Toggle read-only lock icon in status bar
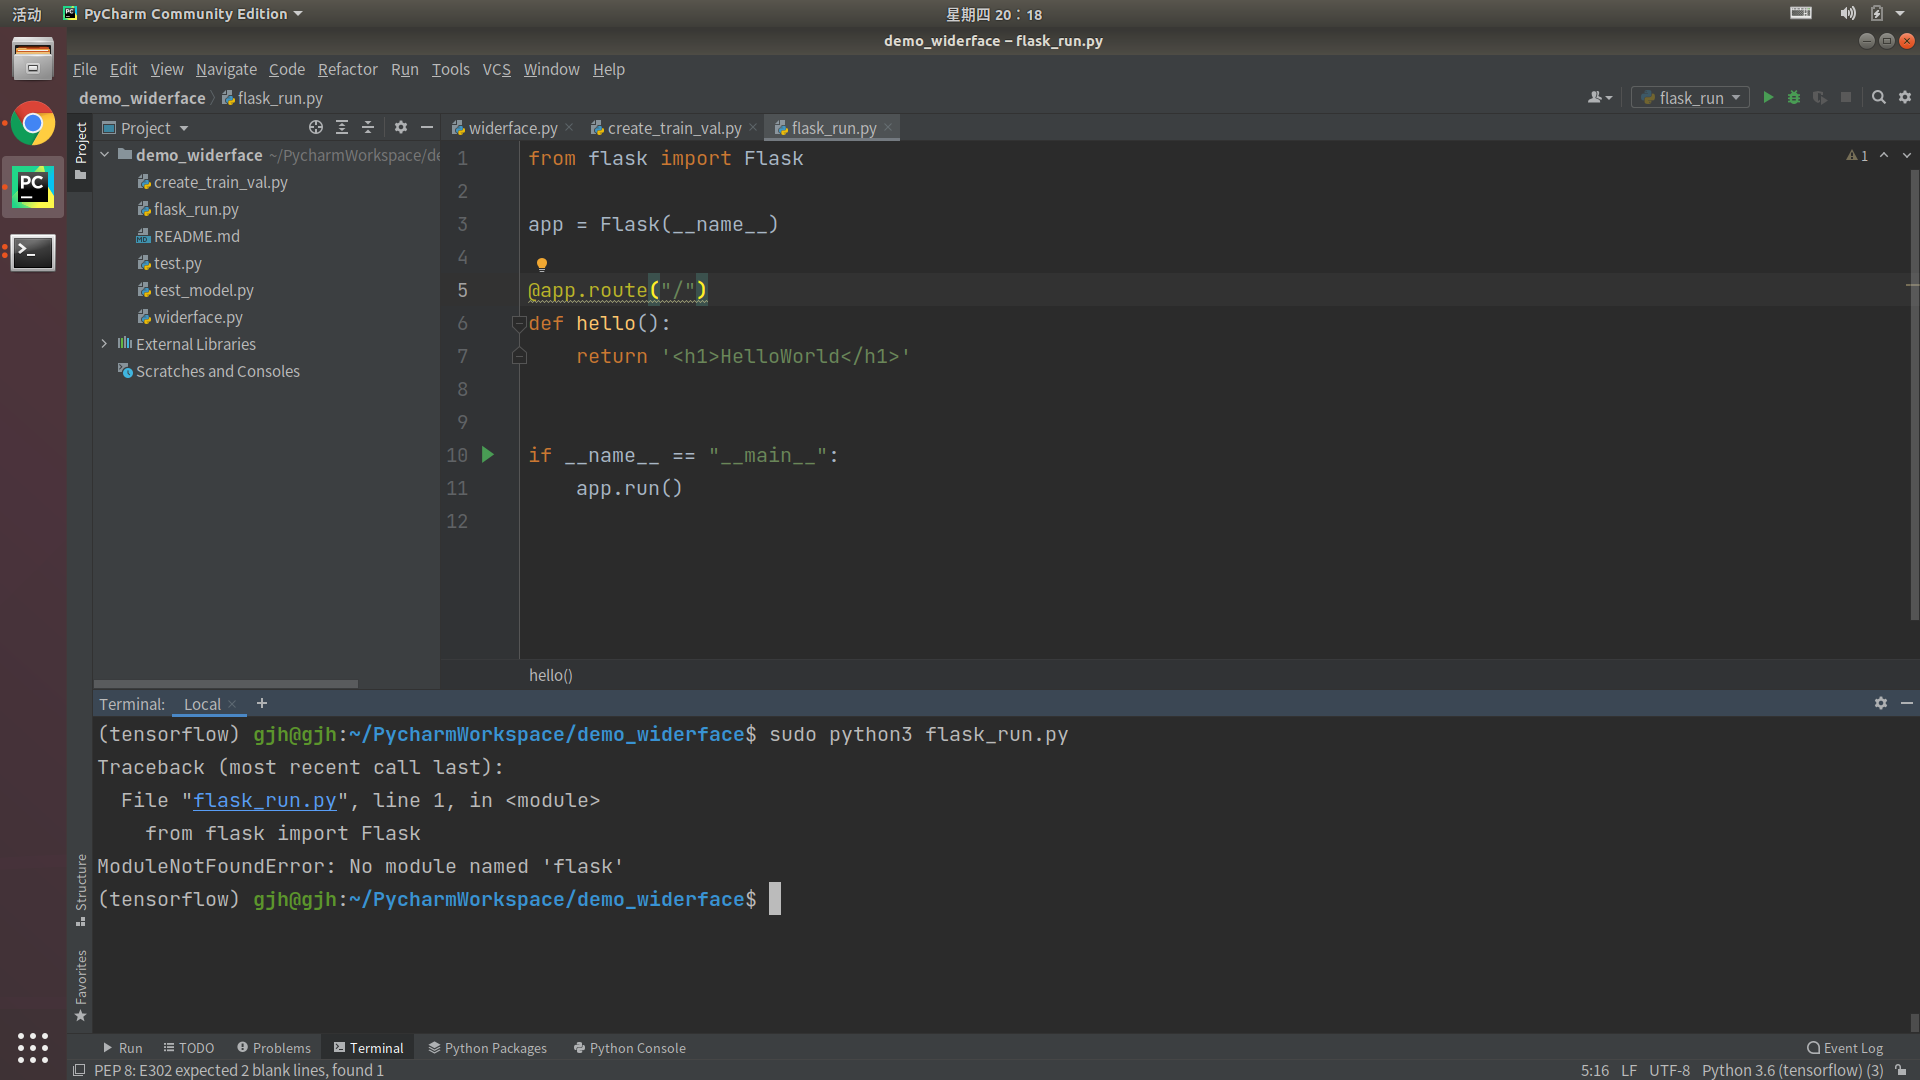Screen dimensions: 1920x1080 click(x=1901, y=1070)
